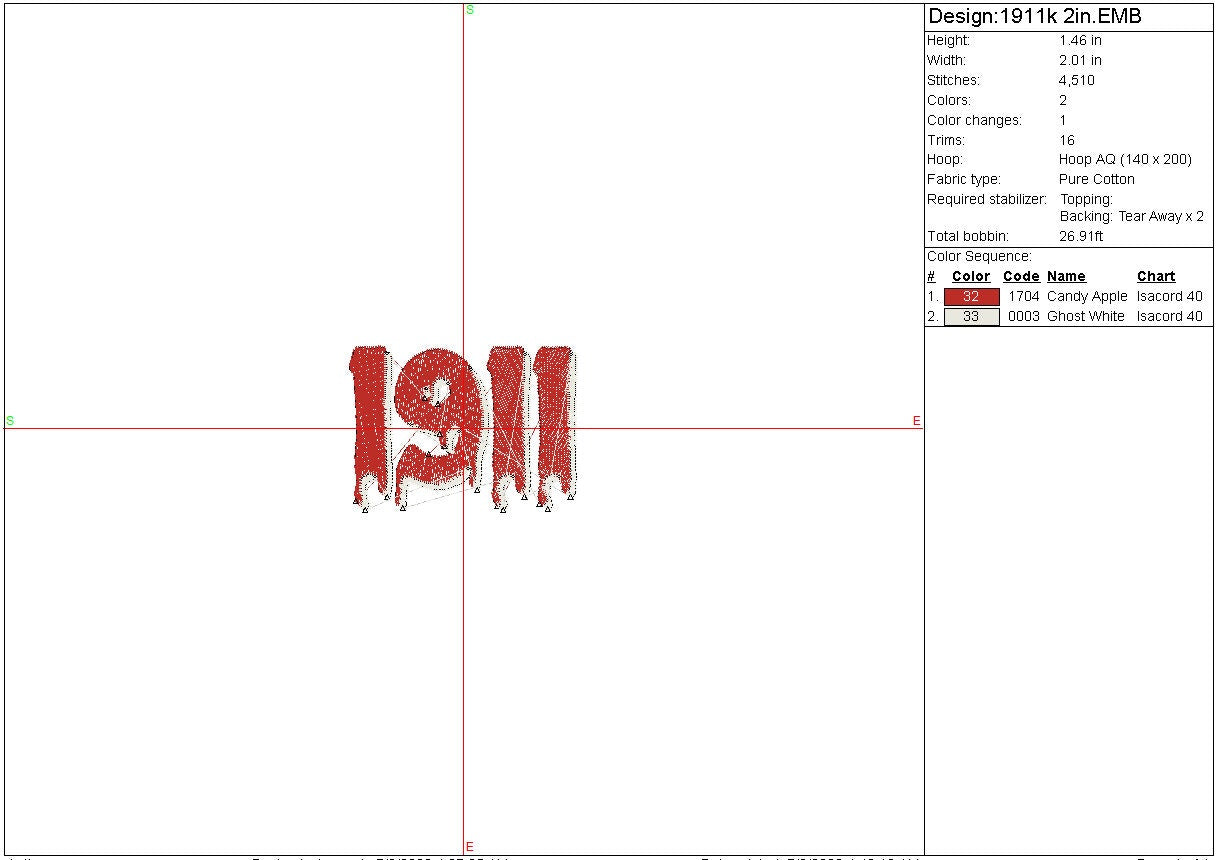1220x860 pixels.
Task: Click the last digit 1 of the design
Action: point(556,420)
